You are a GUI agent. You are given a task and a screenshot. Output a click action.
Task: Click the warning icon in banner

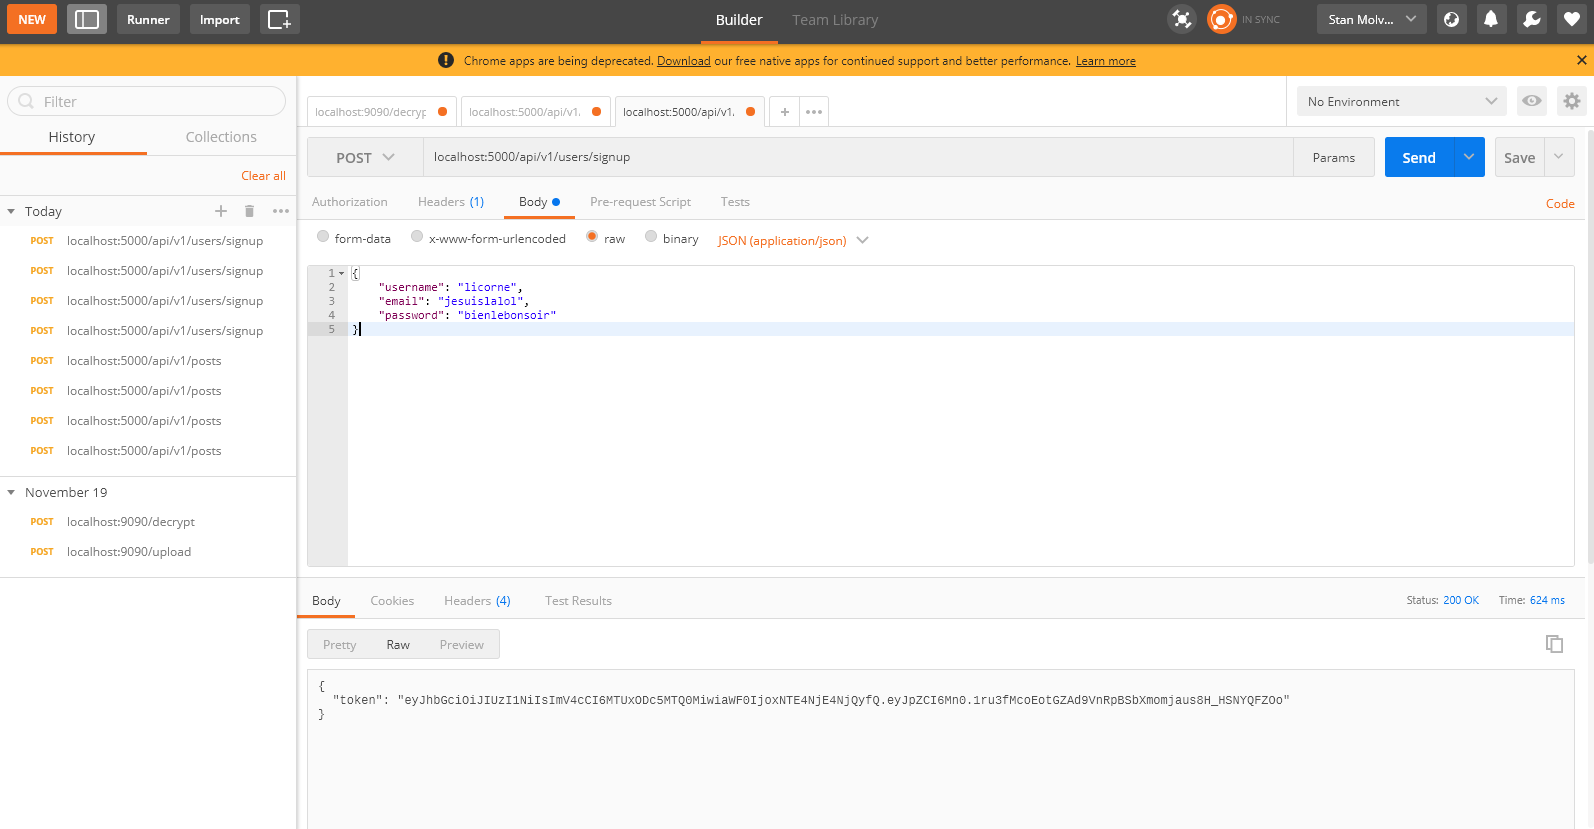pos(446,60)
